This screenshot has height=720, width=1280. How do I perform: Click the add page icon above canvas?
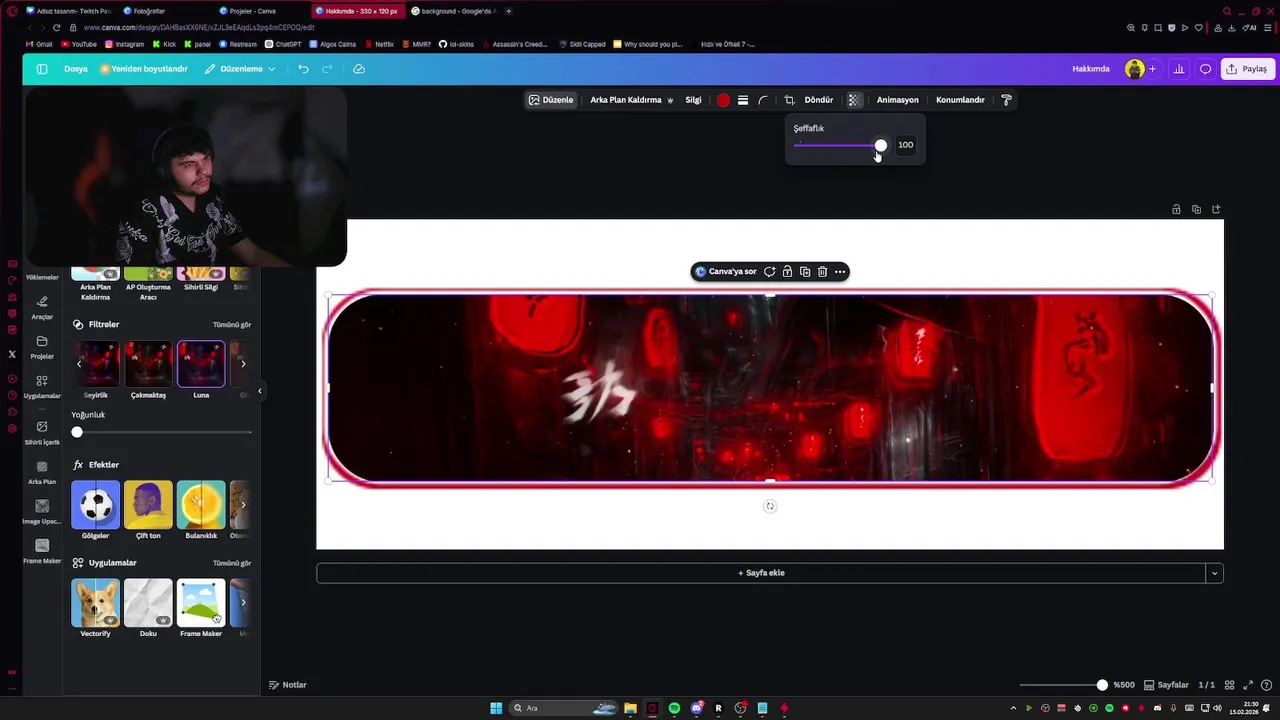point(1216,209)
